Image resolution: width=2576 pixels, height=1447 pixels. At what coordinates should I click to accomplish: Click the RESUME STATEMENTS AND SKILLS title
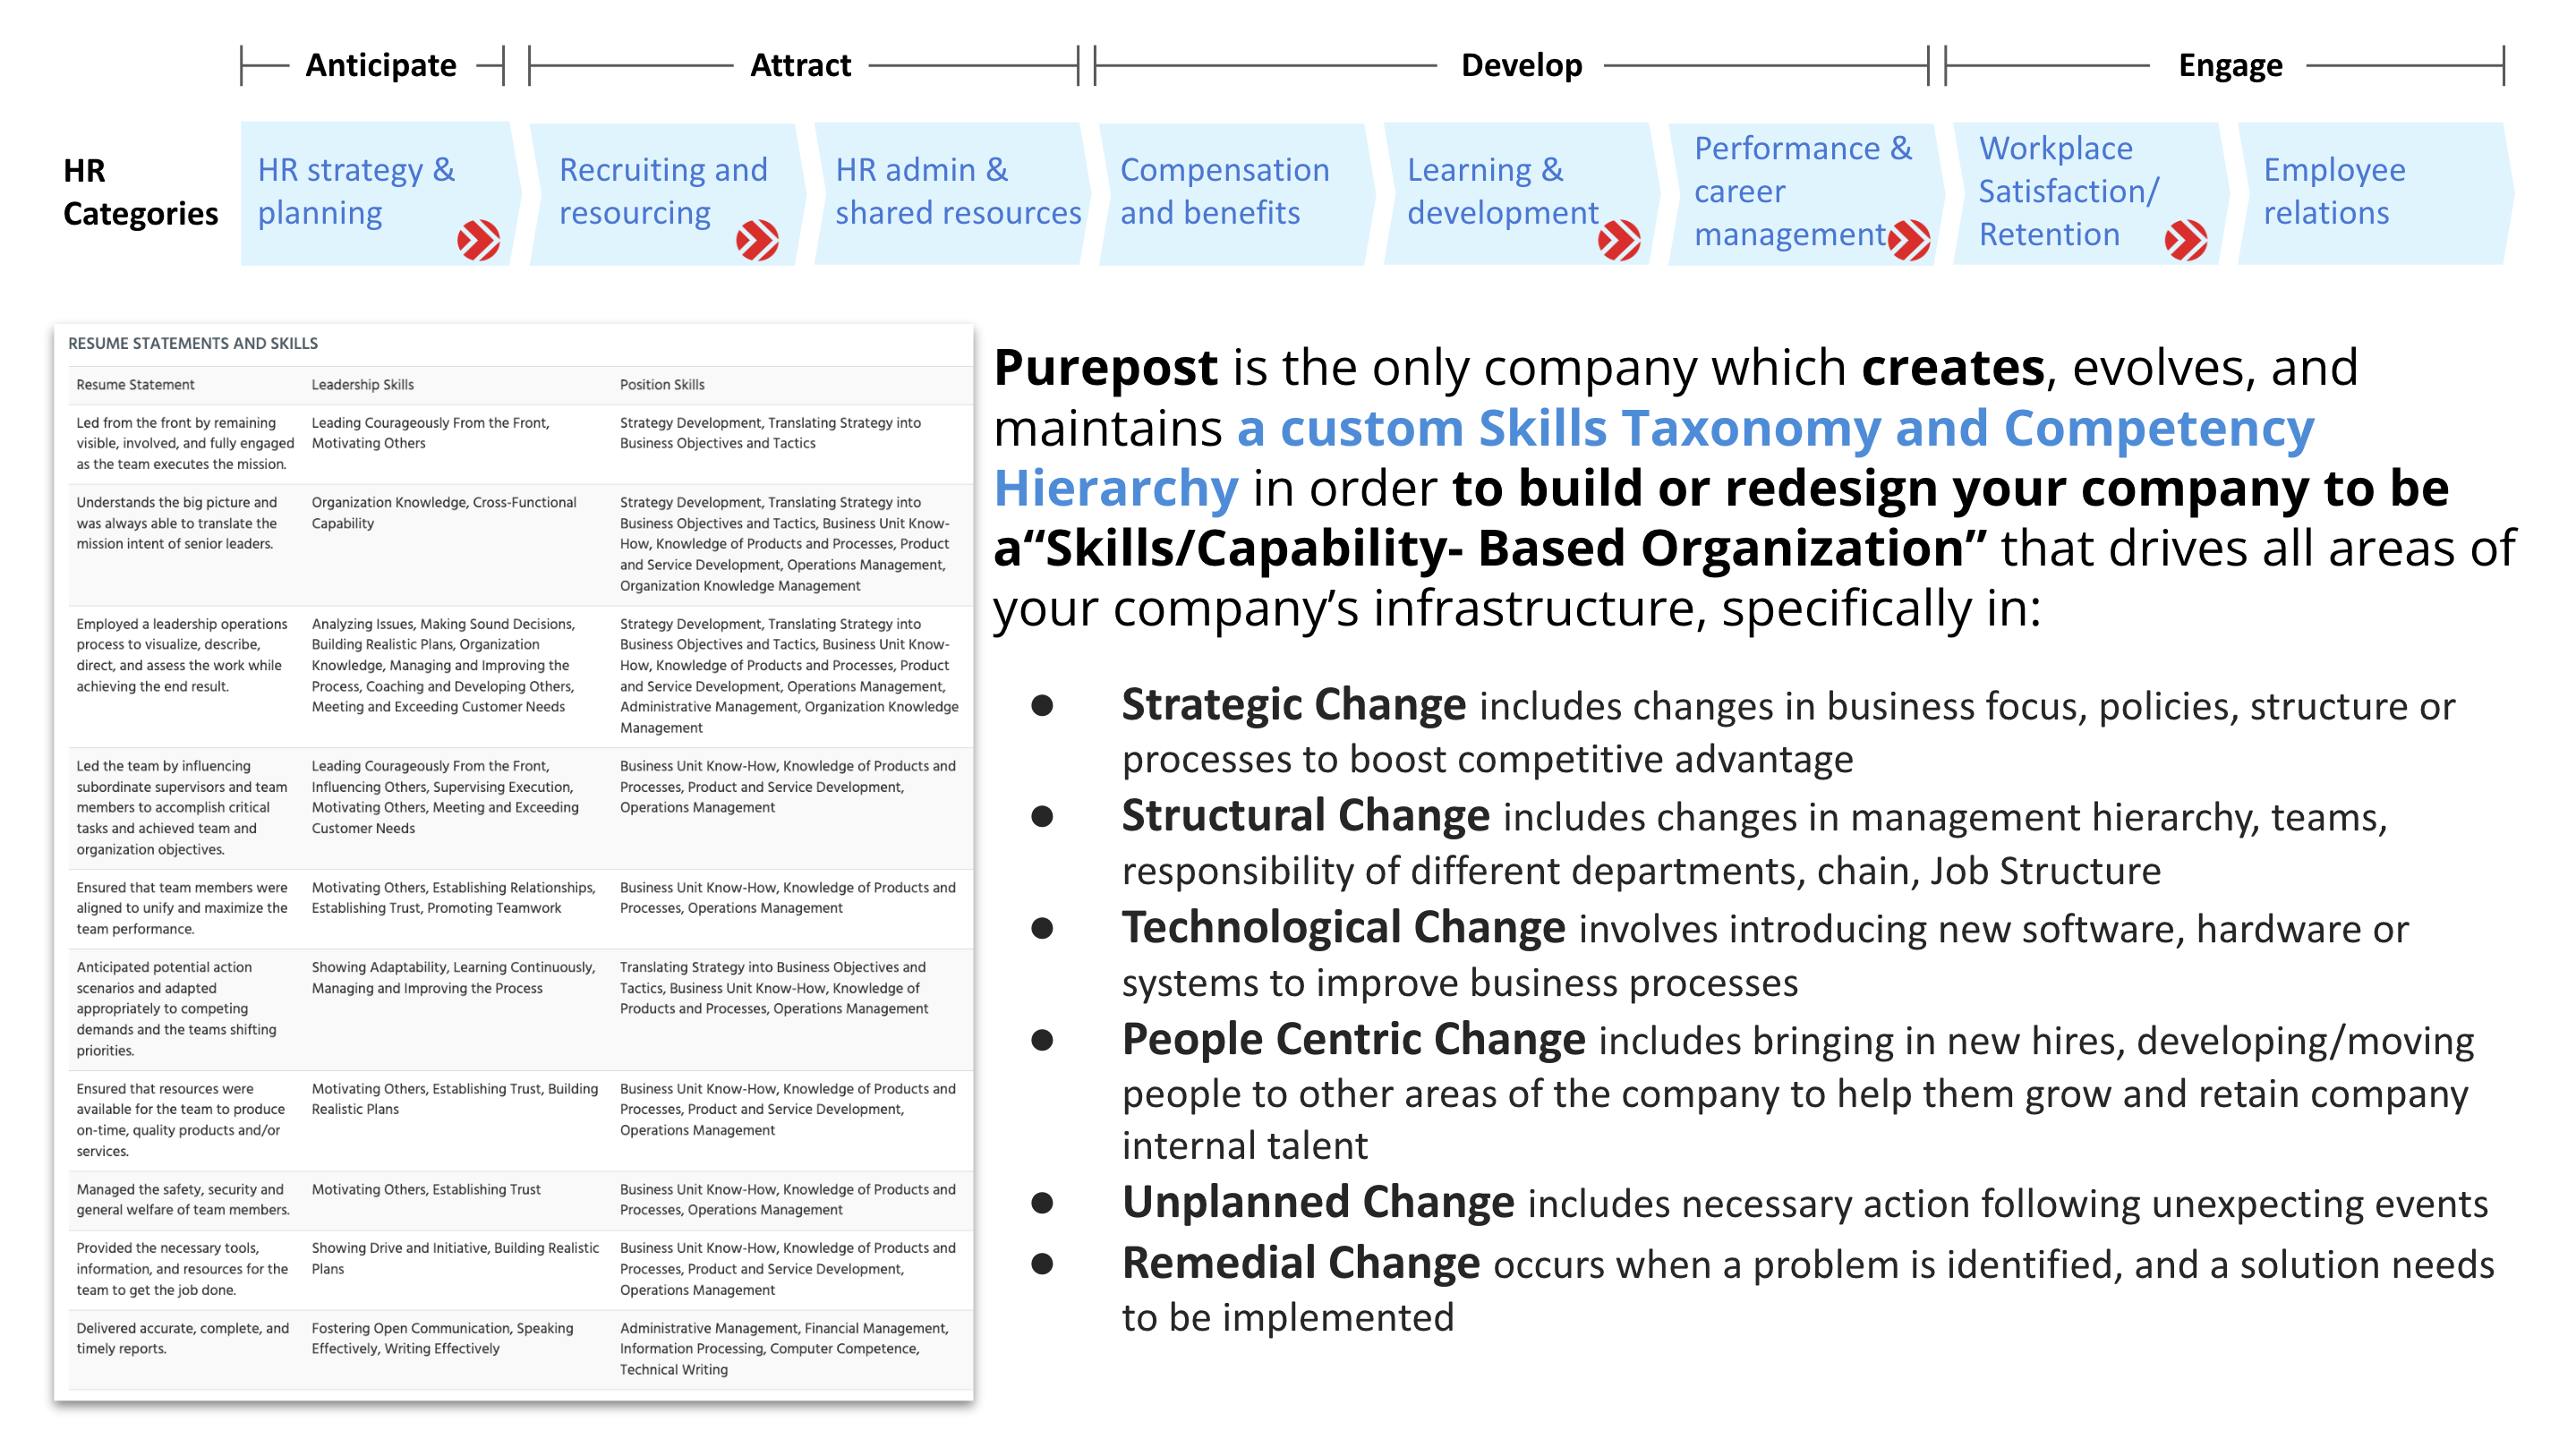[x=193, y=343]
